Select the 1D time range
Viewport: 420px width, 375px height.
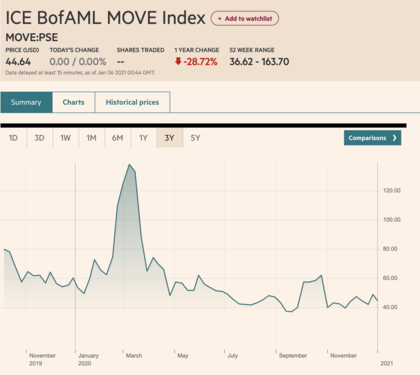[x=13, y=138]
